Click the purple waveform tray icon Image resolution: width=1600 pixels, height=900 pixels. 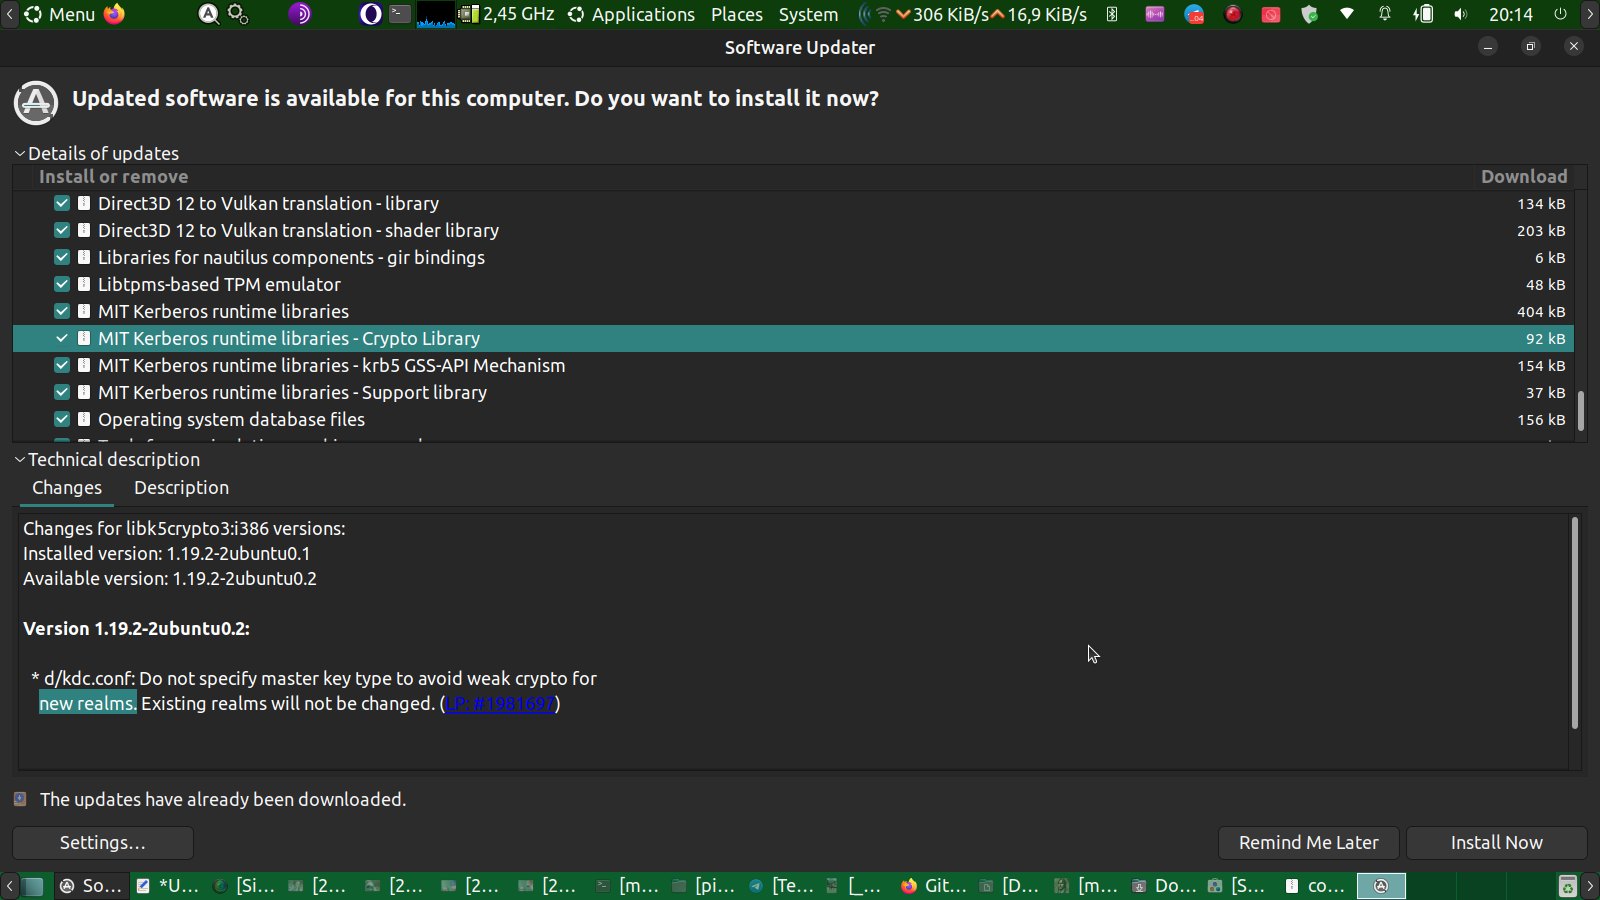point(1155,14)
